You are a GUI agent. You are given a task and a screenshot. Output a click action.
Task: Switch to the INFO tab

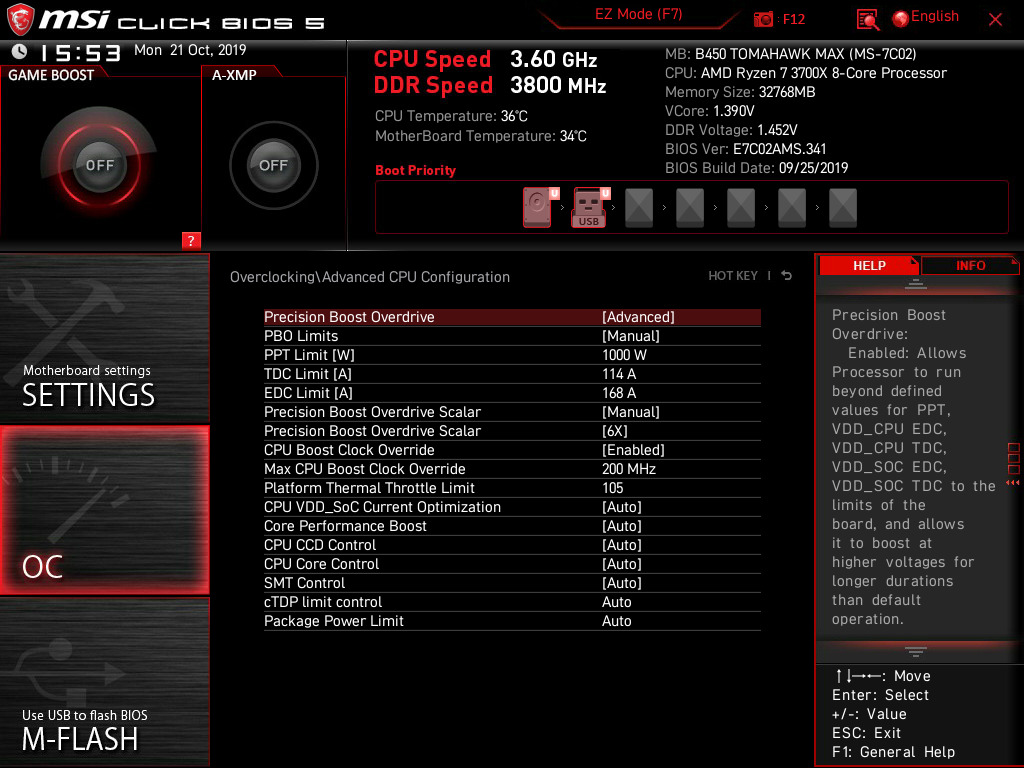[x=970, y=265]
